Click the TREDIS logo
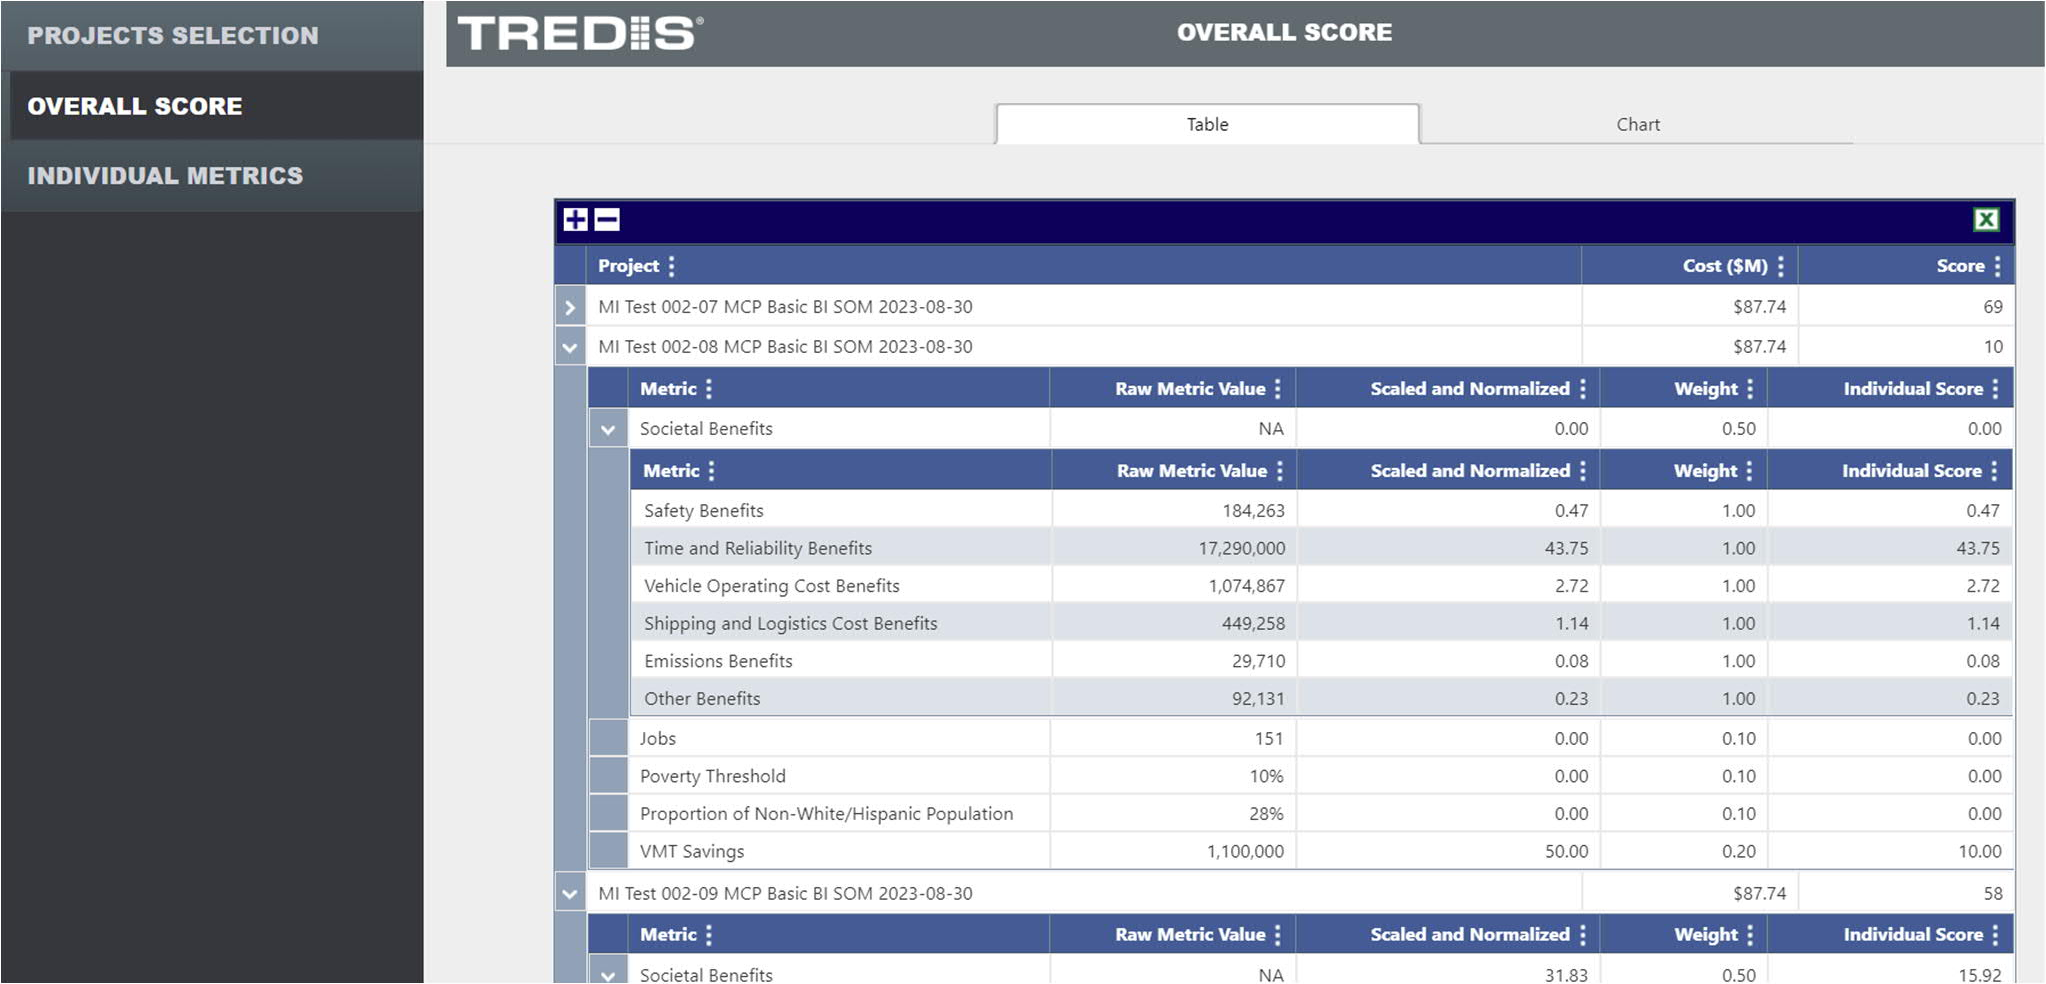The width and height of the screenshot is (2046, 984). pyautogui.click(x=581, y=33)
